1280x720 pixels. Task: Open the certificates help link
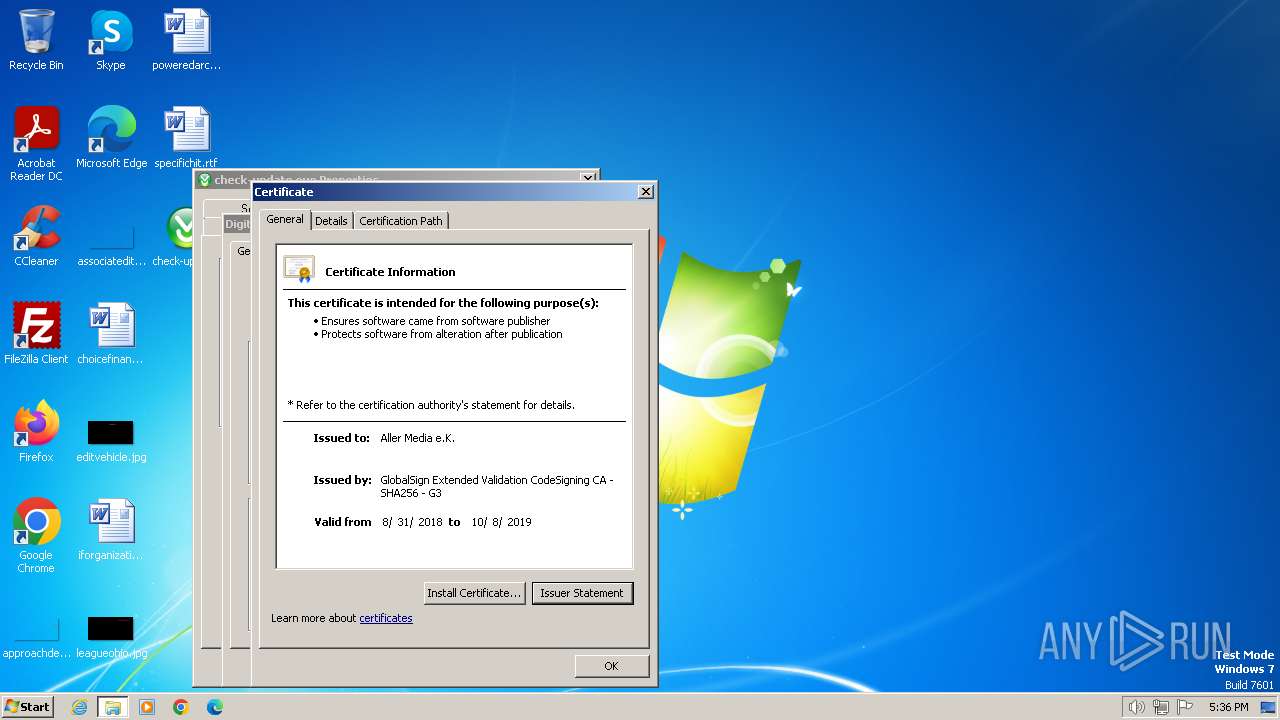(x=386, y=618)
